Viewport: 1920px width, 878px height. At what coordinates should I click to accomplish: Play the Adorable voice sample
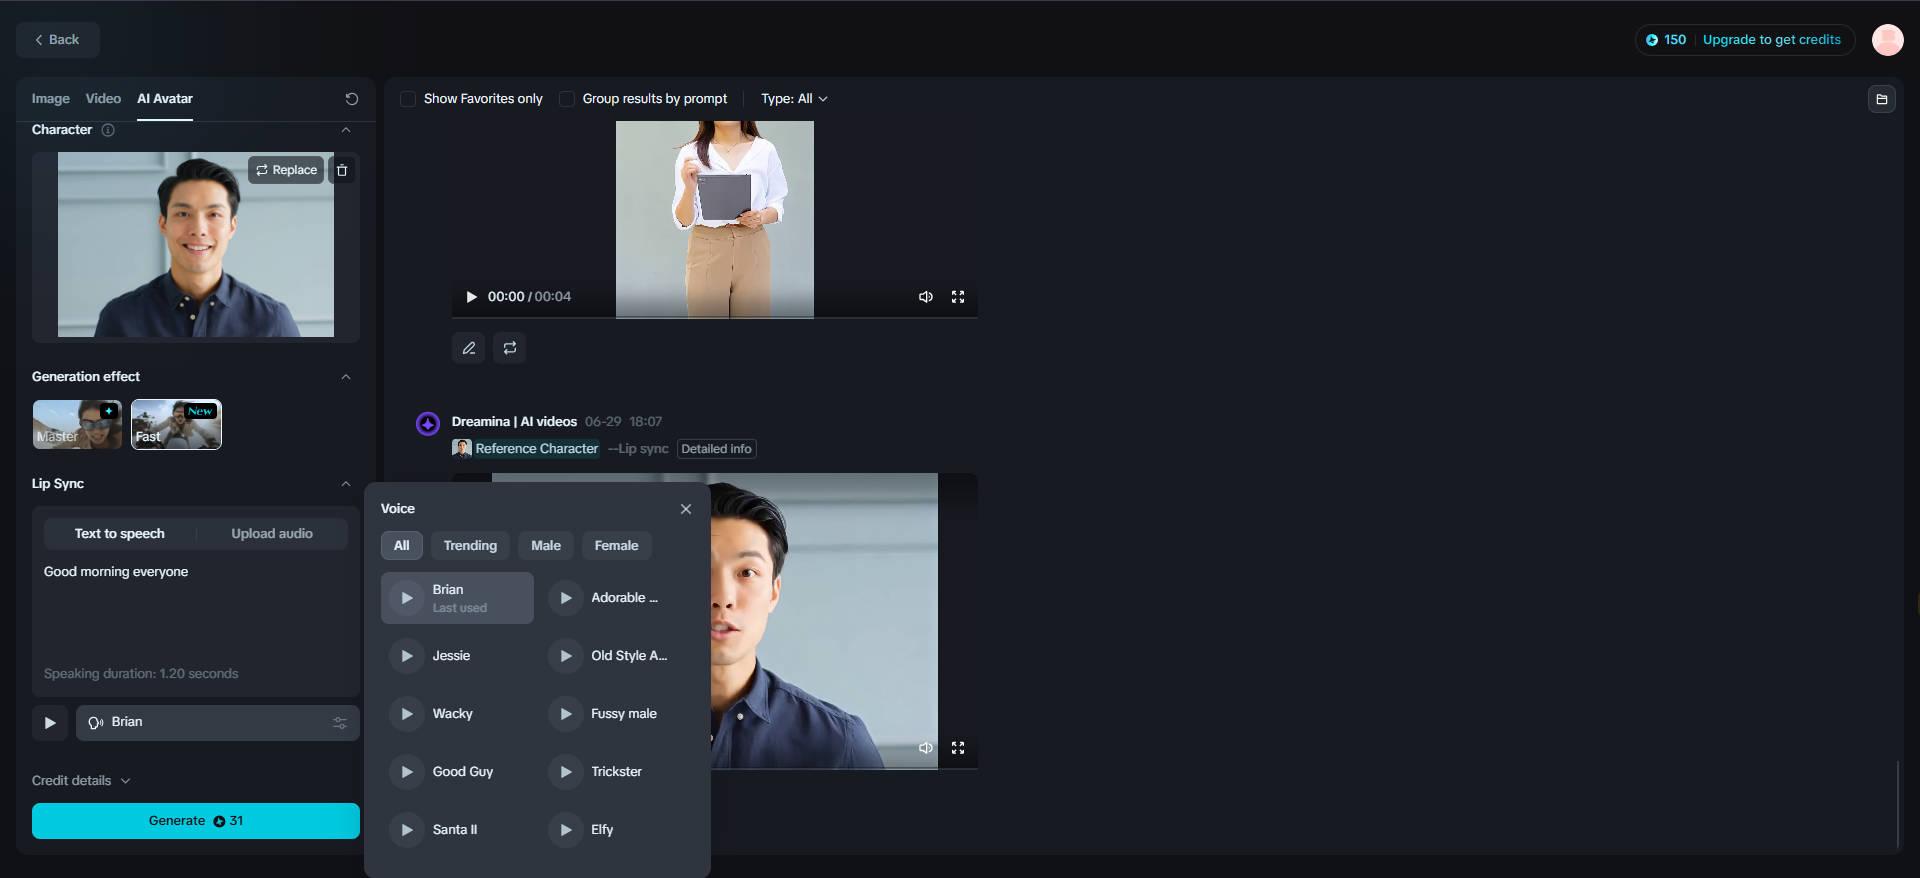(x=565, y=598)
